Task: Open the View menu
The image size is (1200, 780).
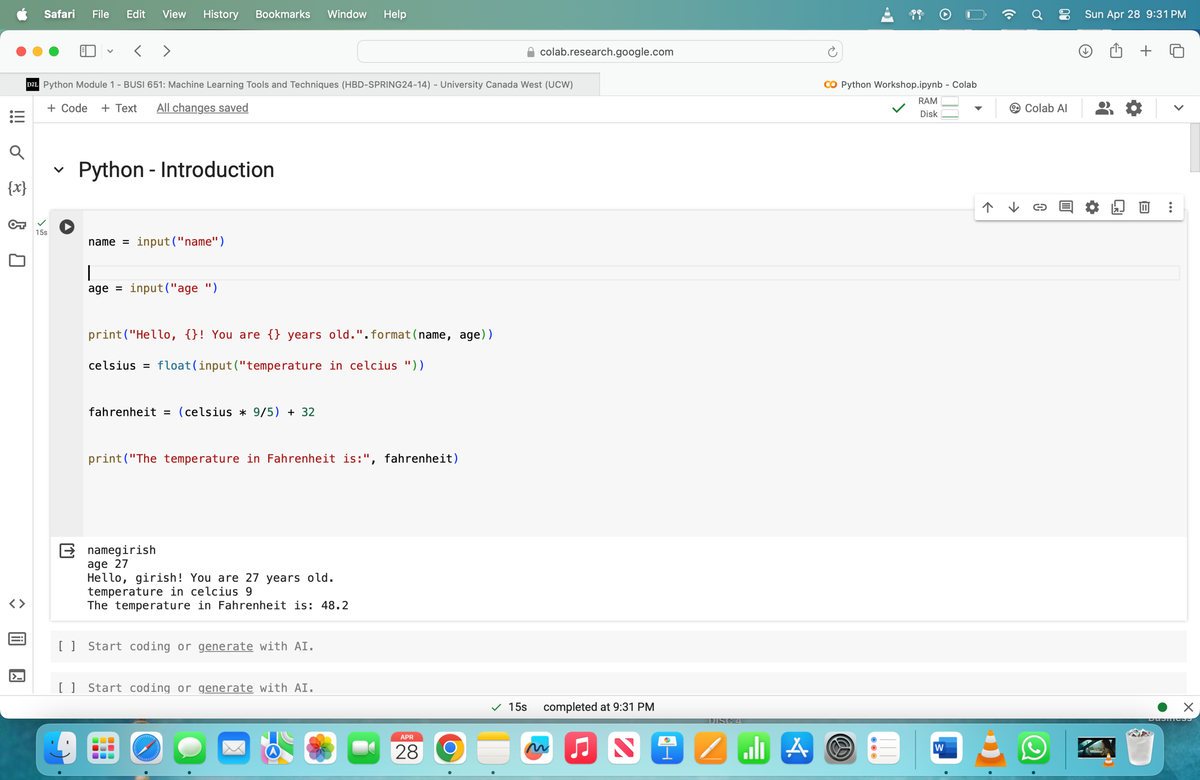Action: (174, 14)
